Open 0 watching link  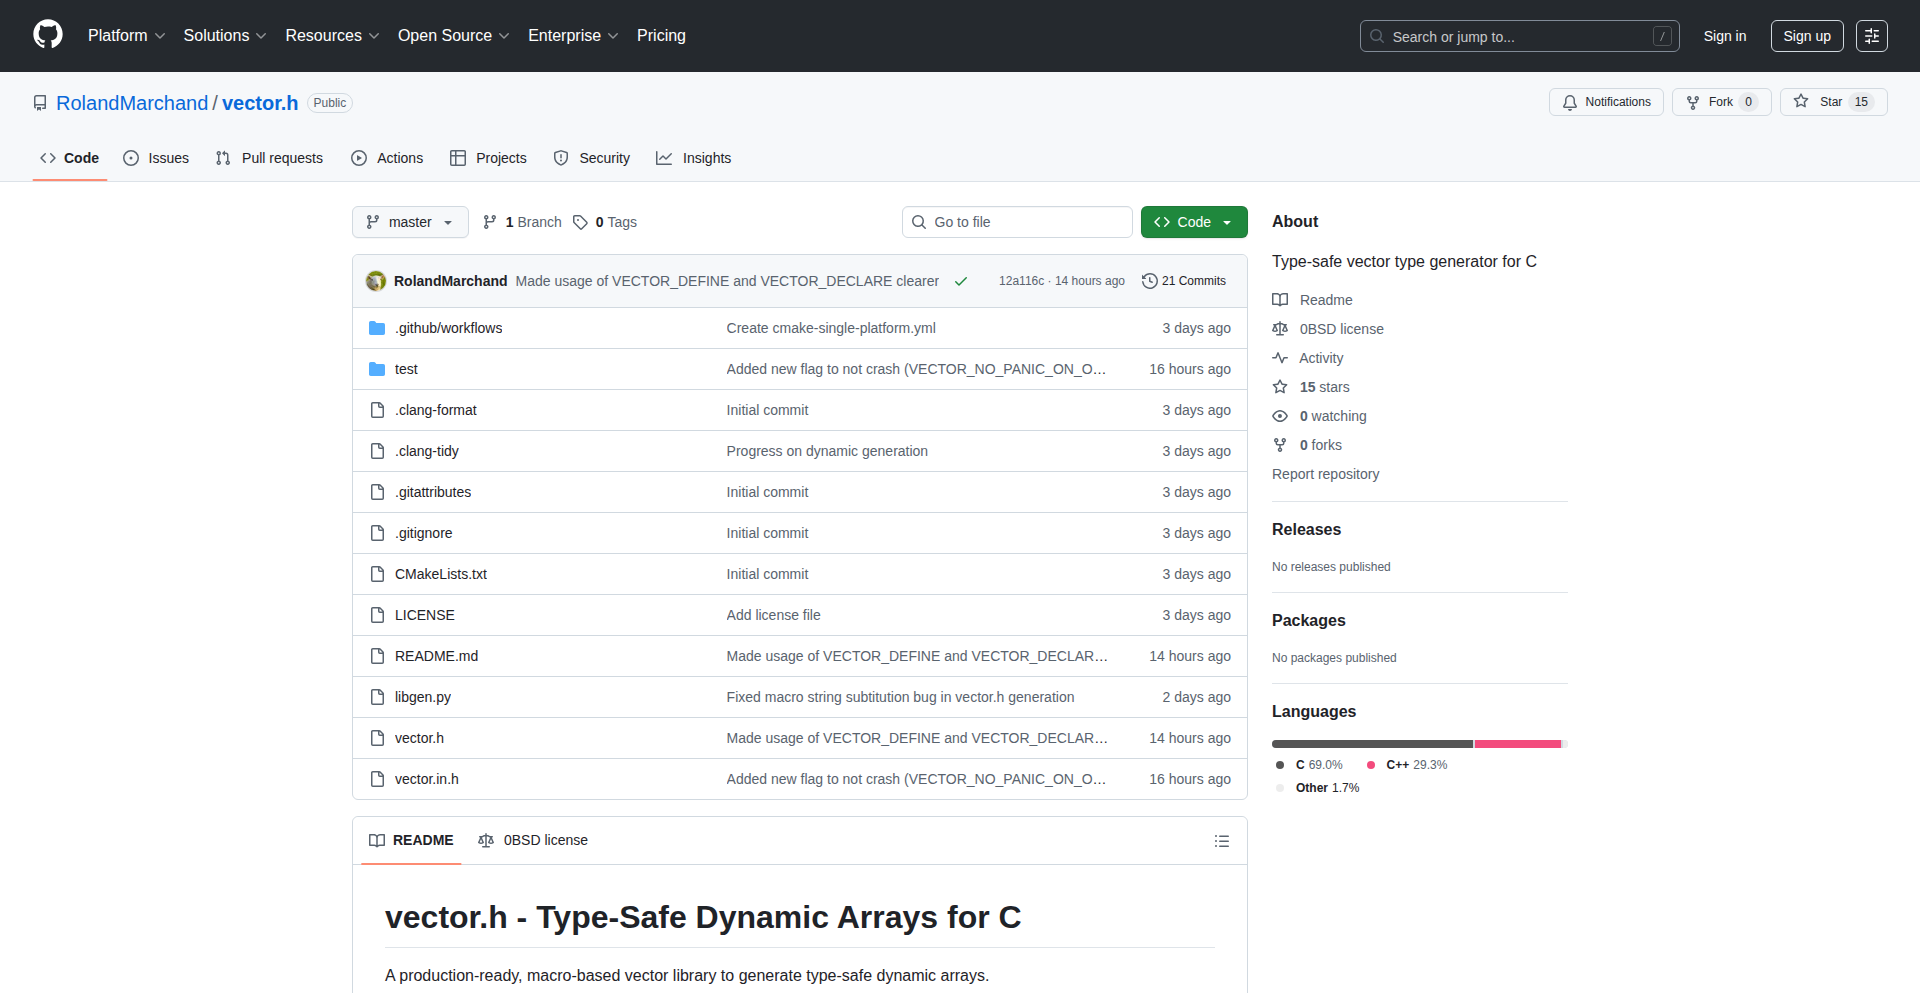pos(1319,416)
